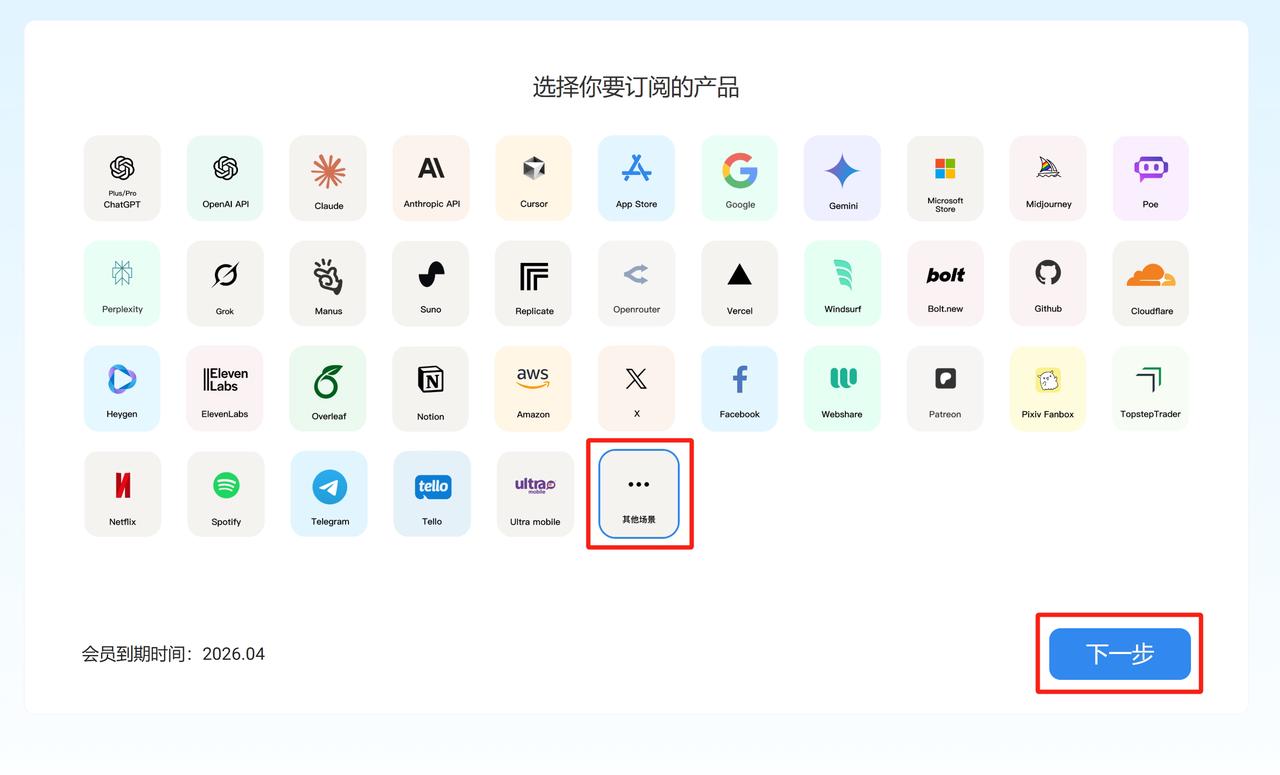Select the Suno product tile
The image size is (1280, 775).
point(431,283)
